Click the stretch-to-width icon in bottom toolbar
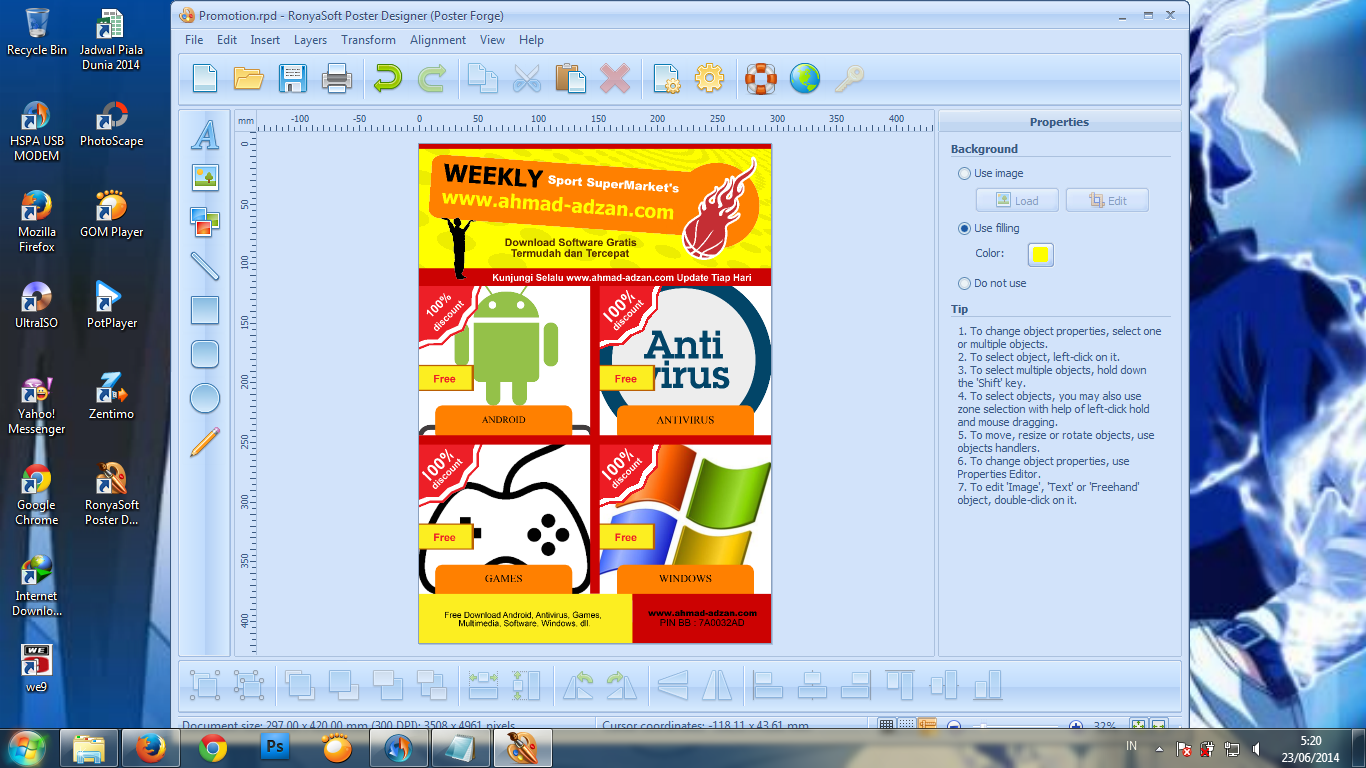This screenshot has width=1366, height=768. pyautogui.click(x=483, y=685)
